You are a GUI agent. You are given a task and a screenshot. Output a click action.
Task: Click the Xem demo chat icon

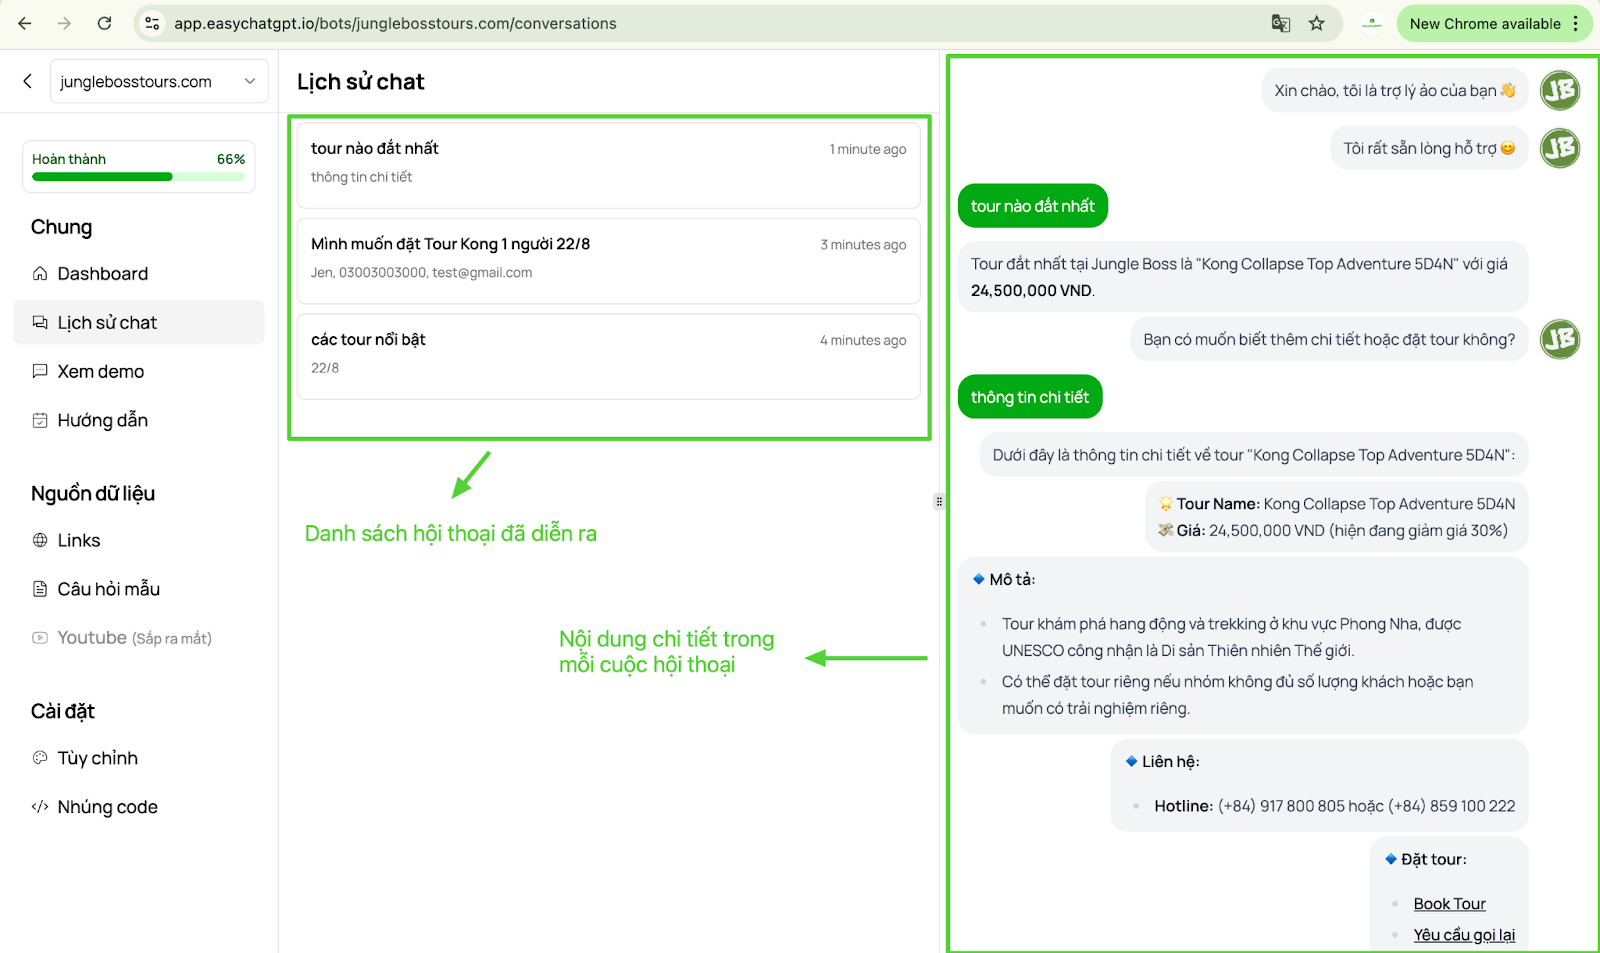coord(40,371)
